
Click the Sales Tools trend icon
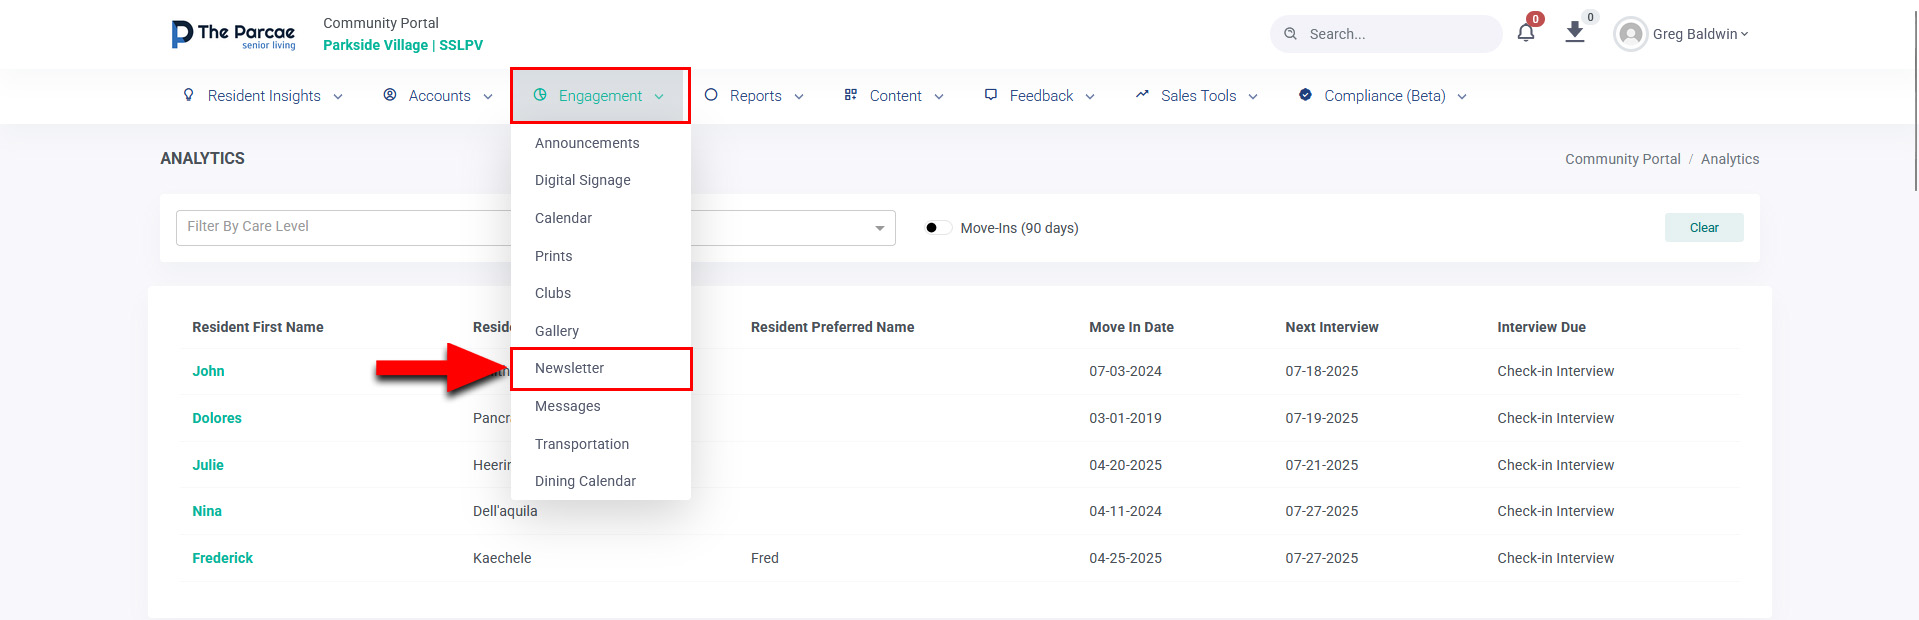[1142, 95]
